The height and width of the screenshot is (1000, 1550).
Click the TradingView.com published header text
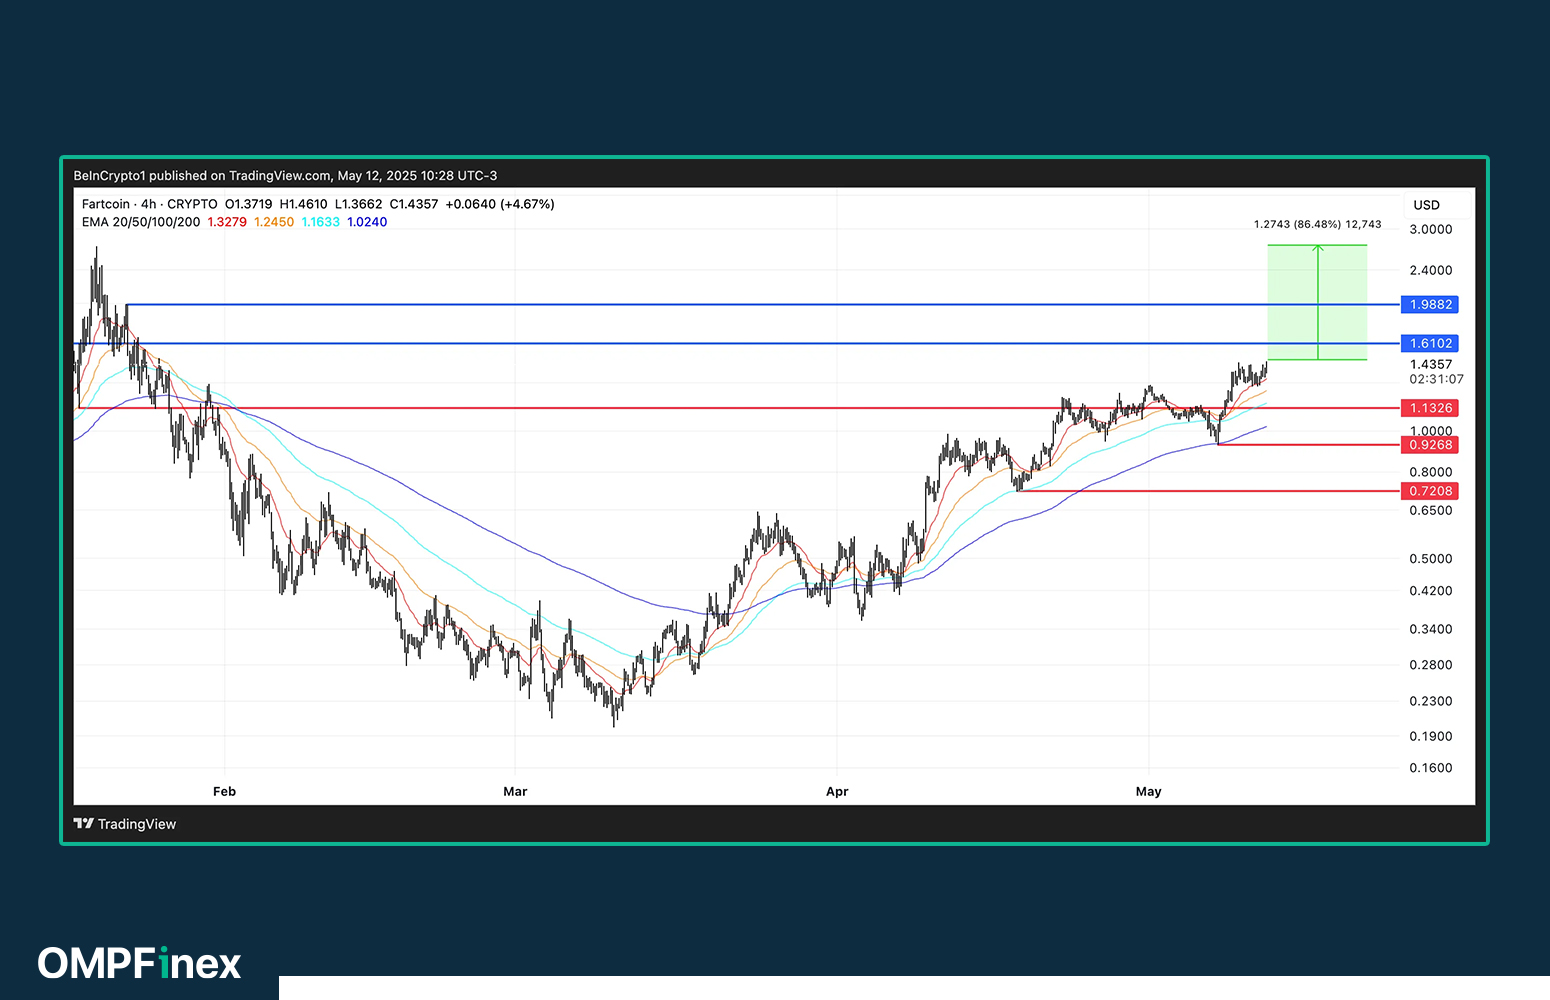[x=285, y=175]
